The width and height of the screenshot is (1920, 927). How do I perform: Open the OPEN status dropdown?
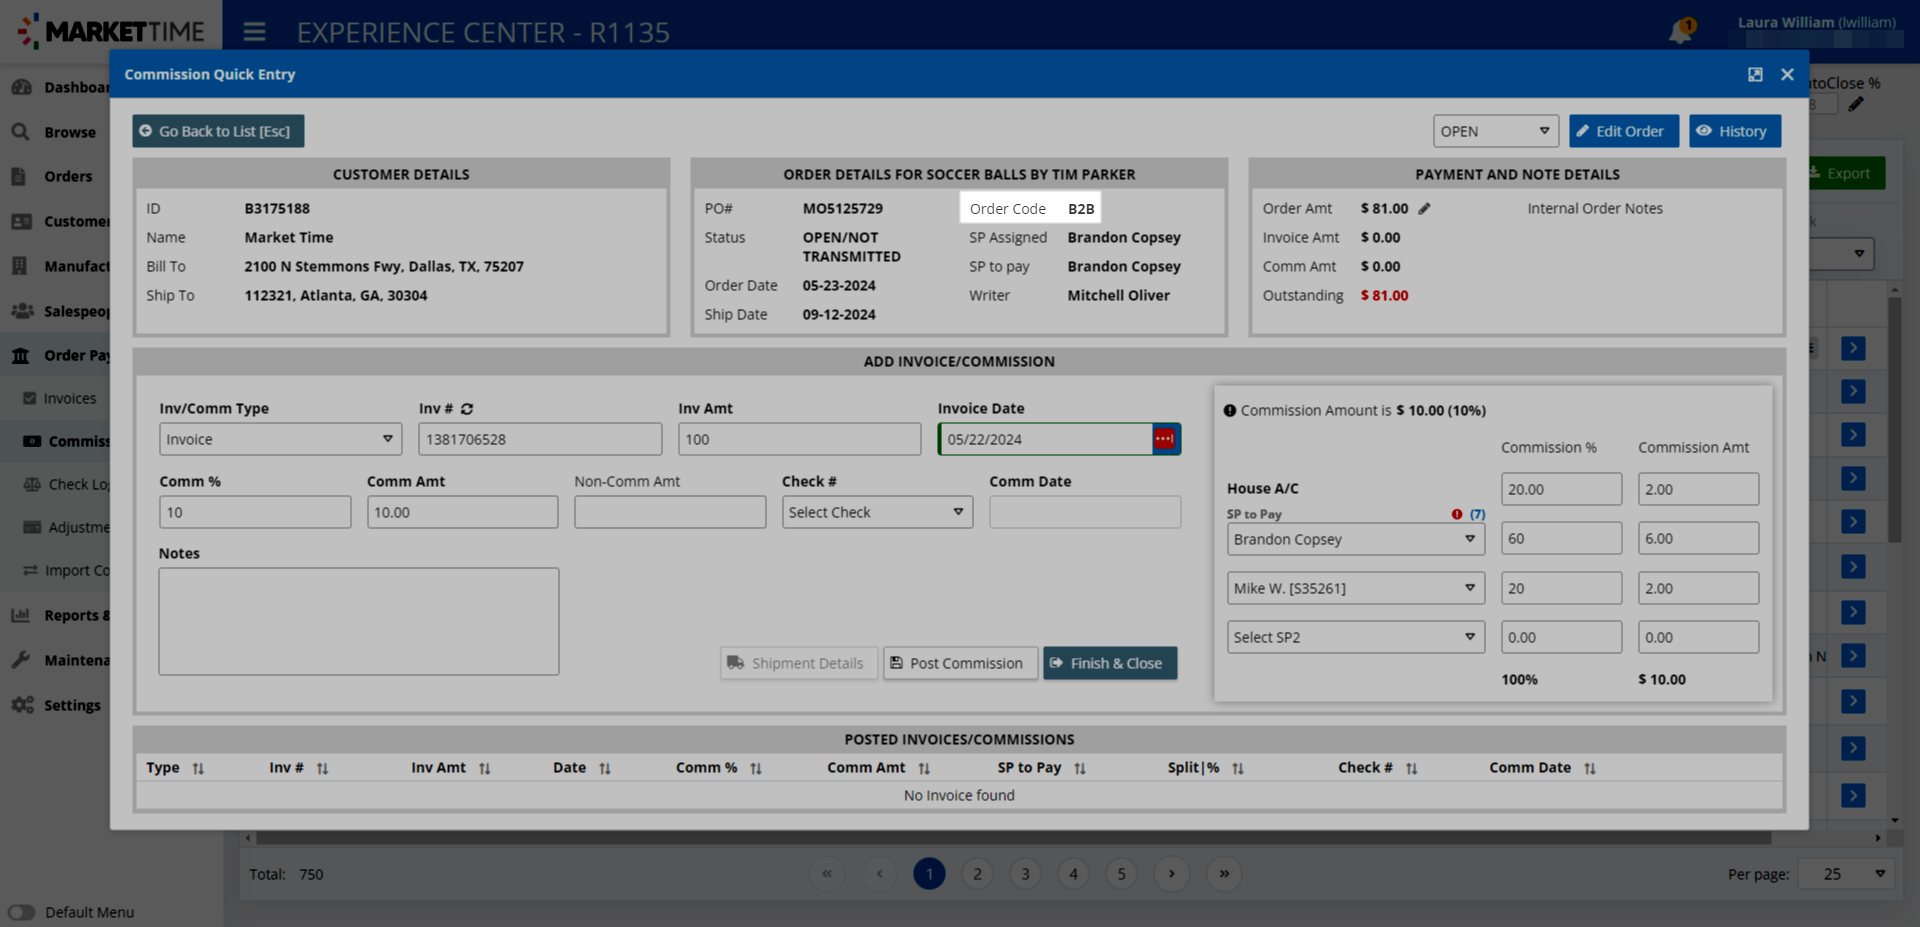(1496, 131)
